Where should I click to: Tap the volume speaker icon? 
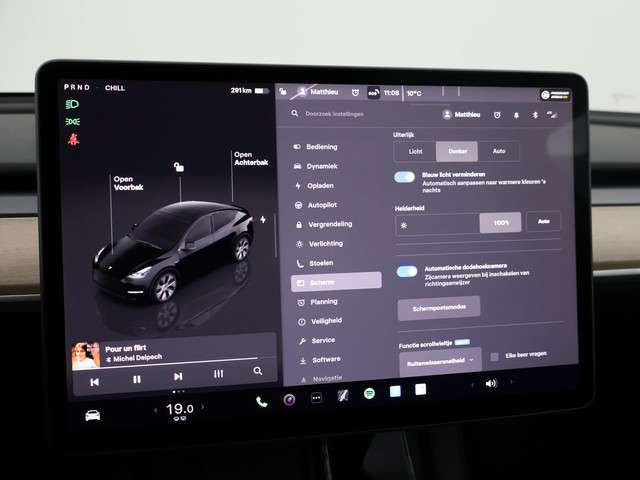[490, 384]
